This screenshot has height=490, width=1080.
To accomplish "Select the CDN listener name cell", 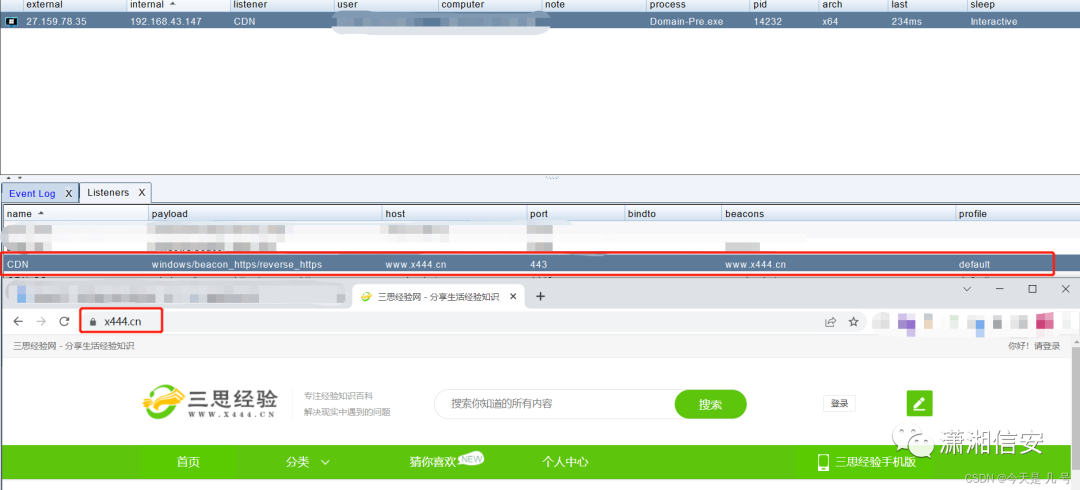I will 18,264.
